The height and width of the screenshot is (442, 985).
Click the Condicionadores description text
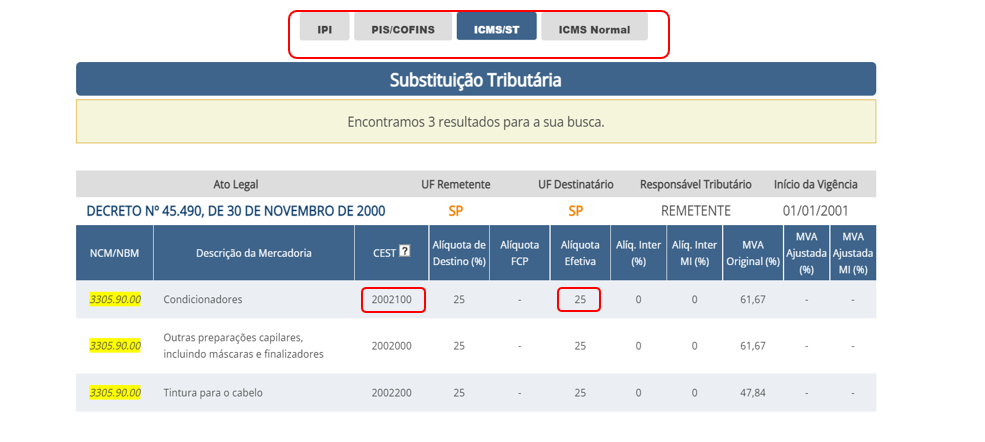tap(203, 299)
